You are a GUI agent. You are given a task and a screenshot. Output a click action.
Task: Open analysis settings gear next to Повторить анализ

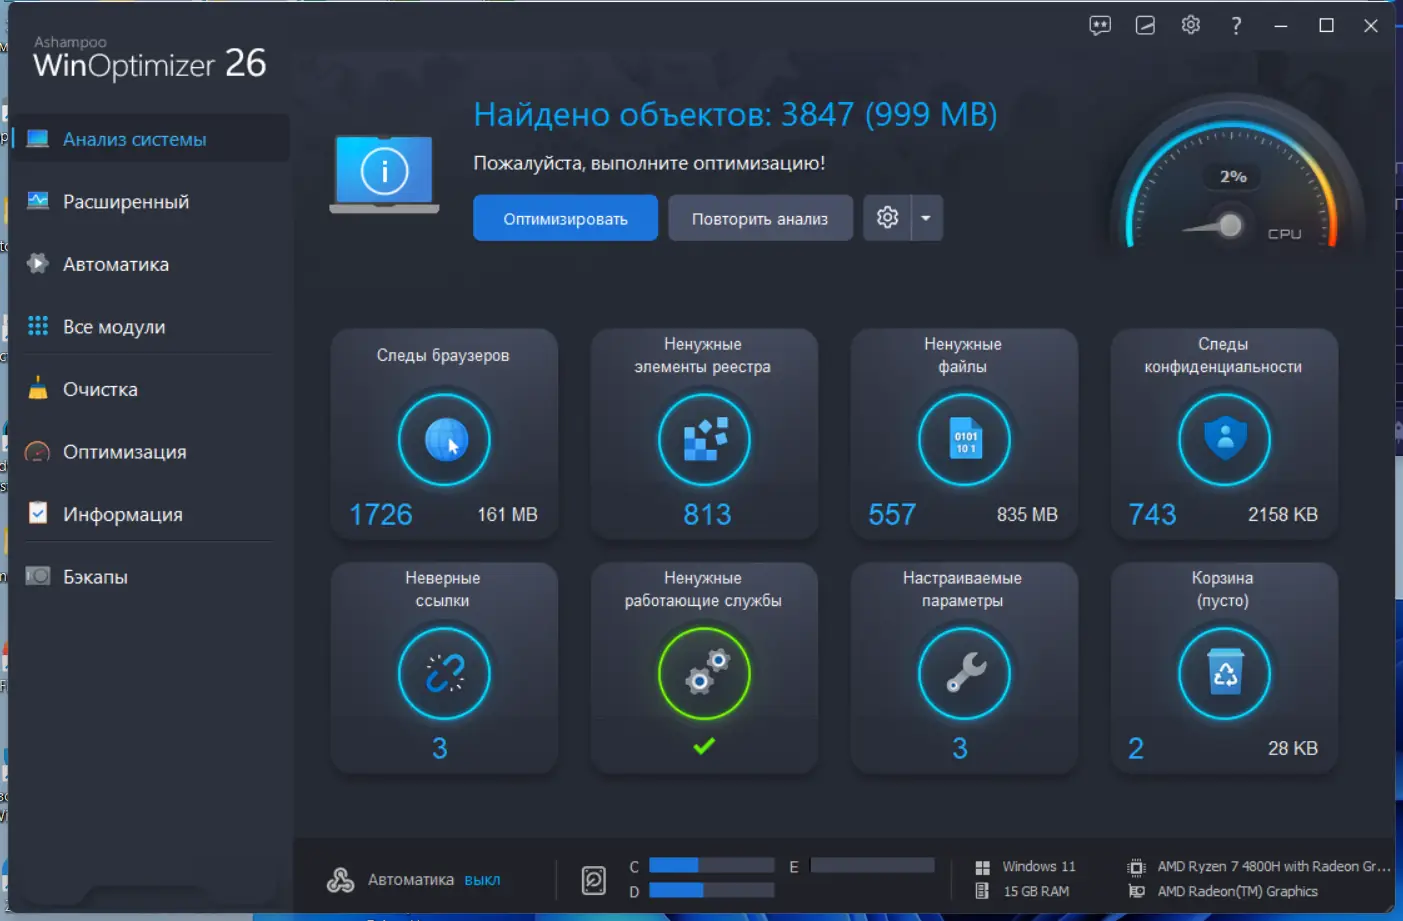pos(886,217)
